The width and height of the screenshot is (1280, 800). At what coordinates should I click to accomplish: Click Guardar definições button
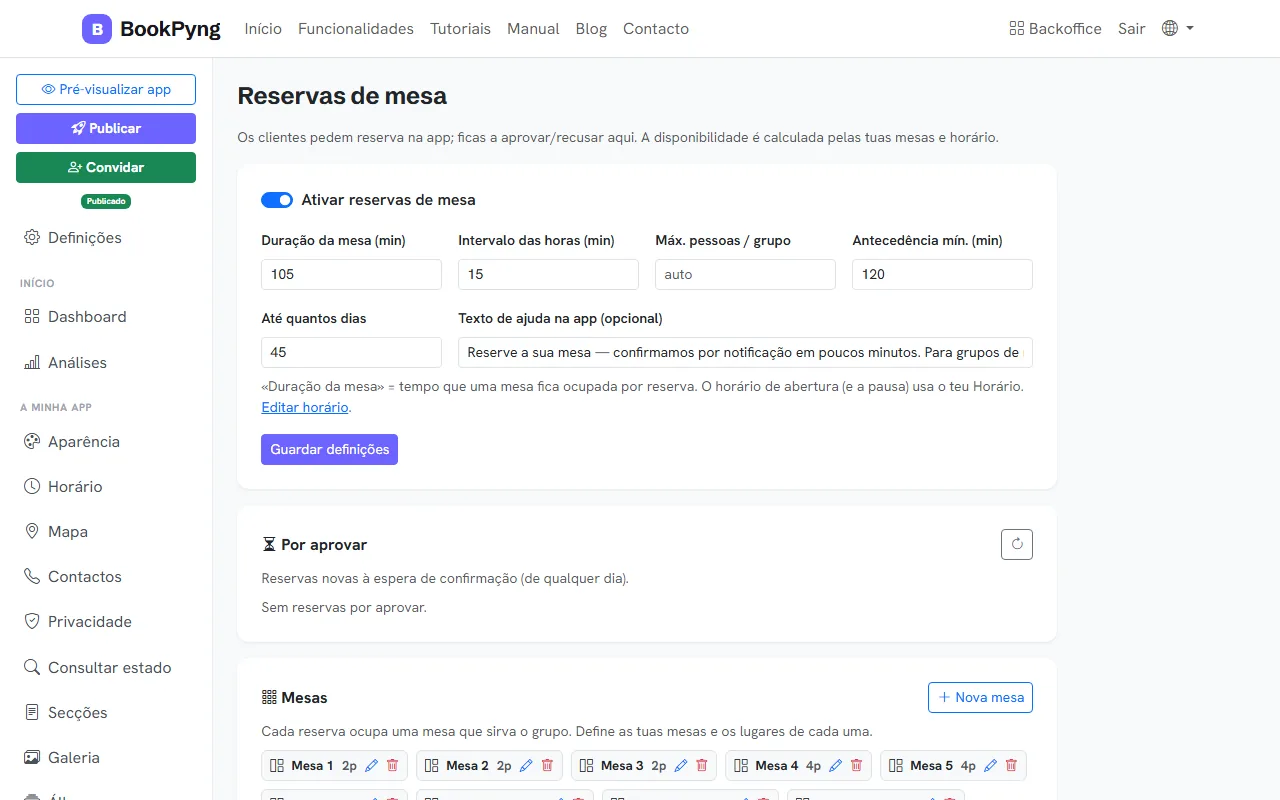[329, 449]
